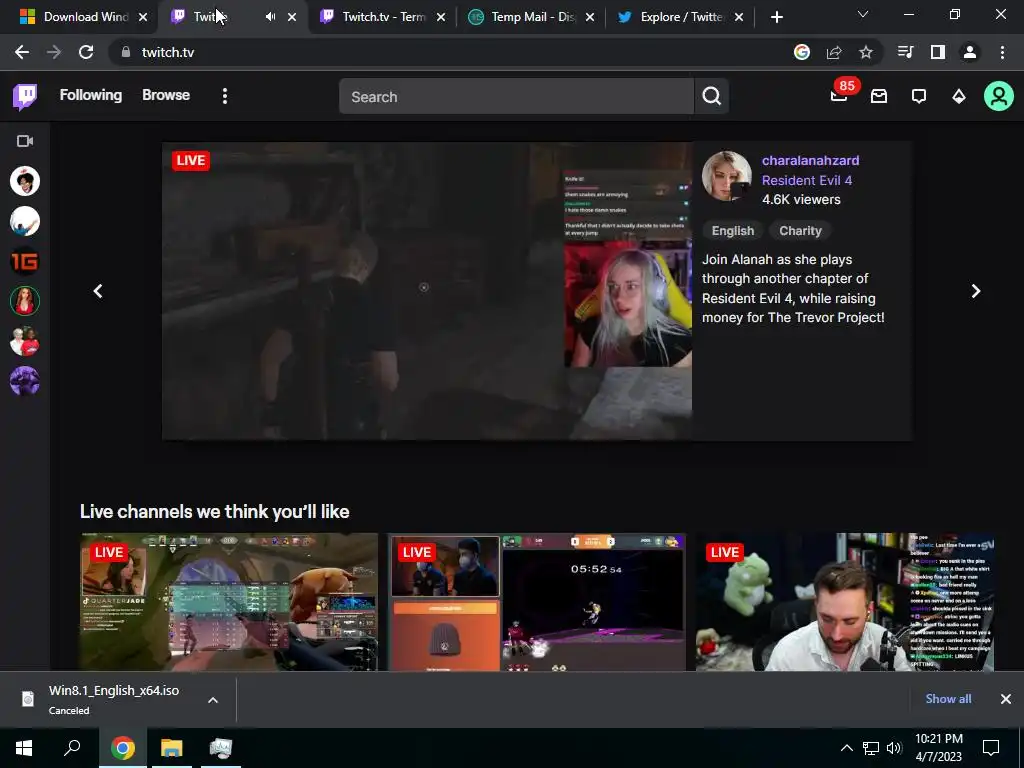This screenshot has width=1024, height=768.
Task: Open charalanahzard channel avatar
Action: (726, 176)
